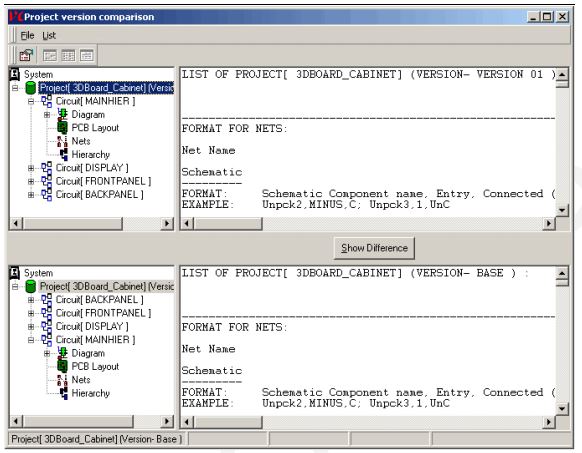Viewport: 582px width, 453px height.
Task: Select Diagram label in lower tree
Action: (88, 353)
